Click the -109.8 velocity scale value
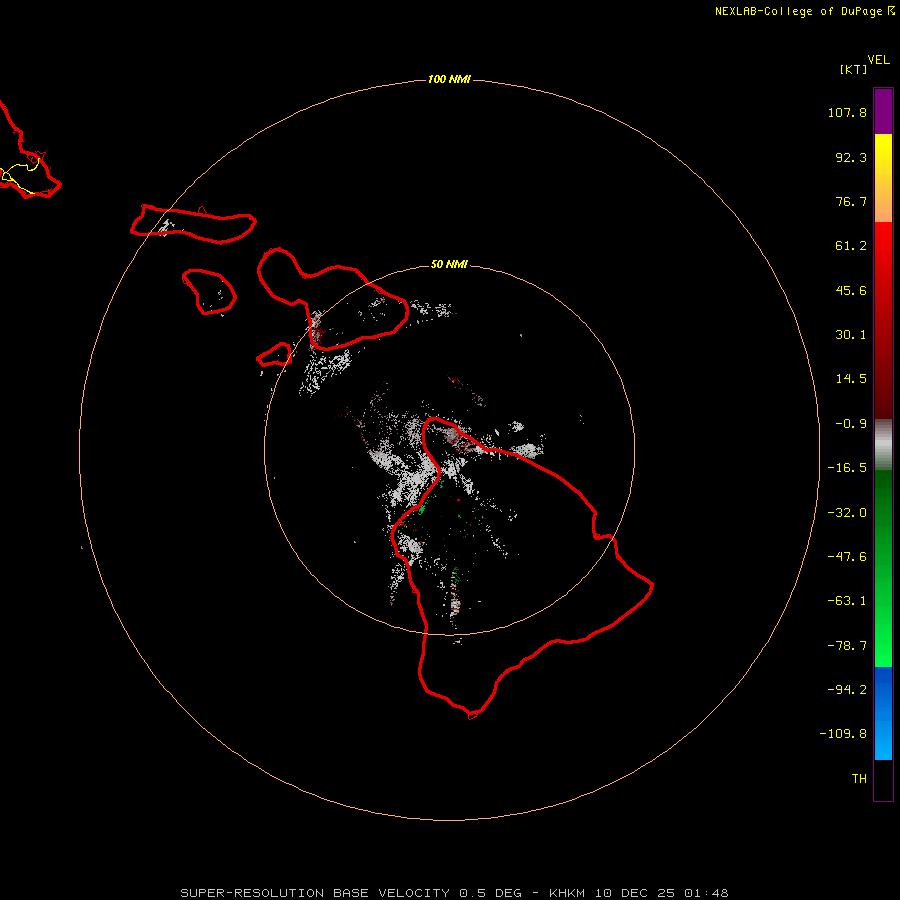Viewport: 900px width, 900px height. (x=843, y=734)
